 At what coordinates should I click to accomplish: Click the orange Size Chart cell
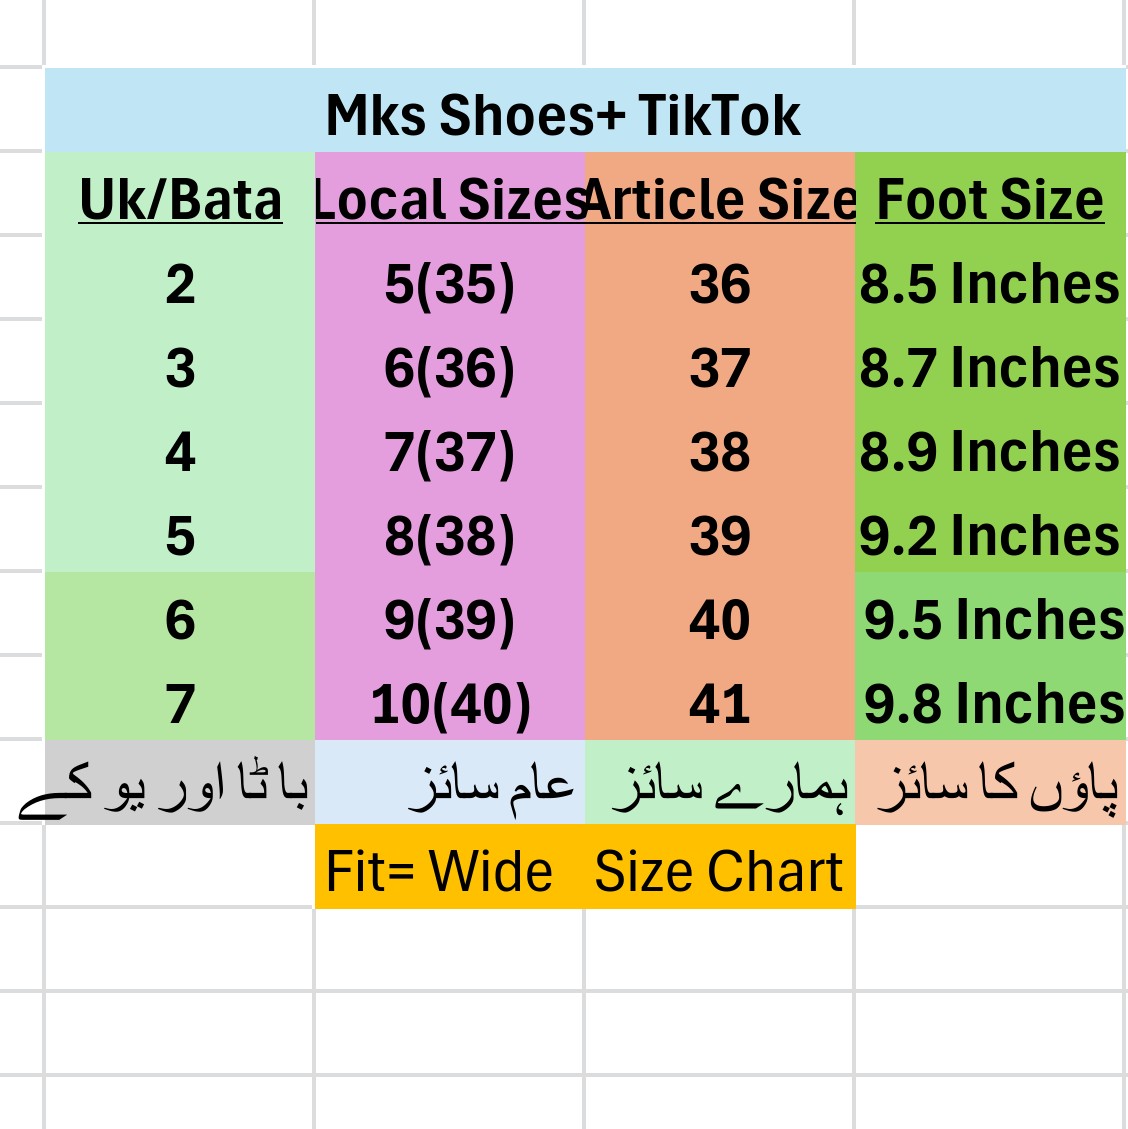pos(719,870)
